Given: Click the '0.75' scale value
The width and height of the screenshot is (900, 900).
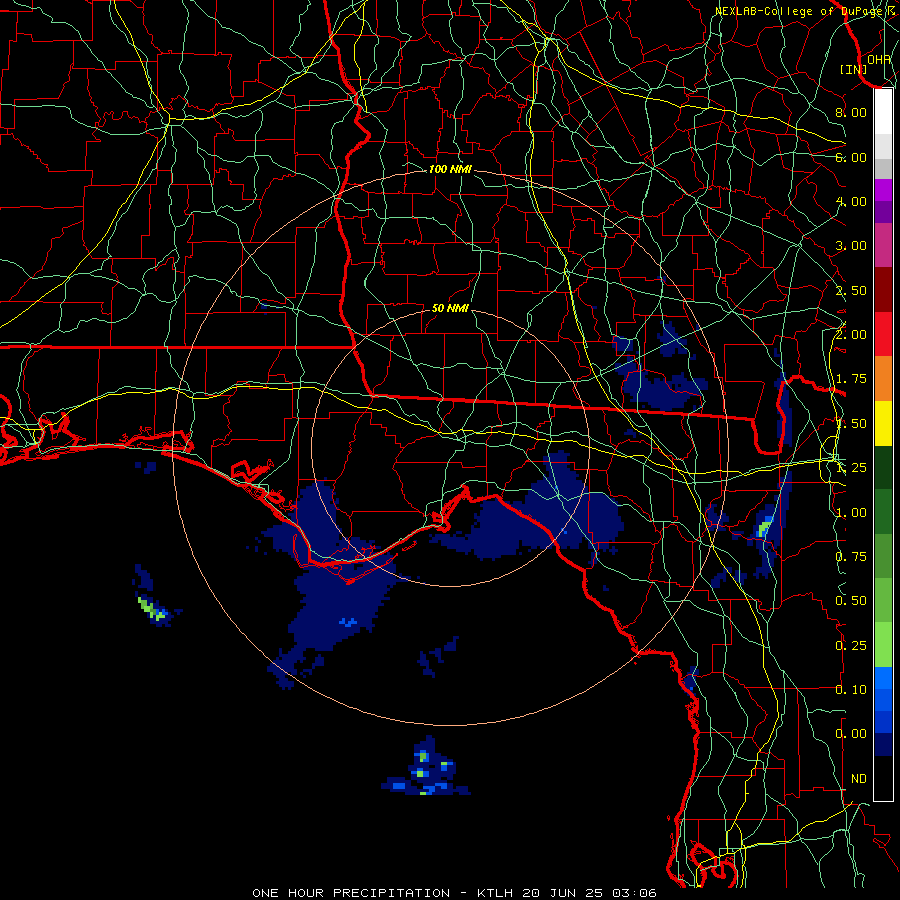Looking at the screenshot, I should pyautogui.click(x=851, y=557).
